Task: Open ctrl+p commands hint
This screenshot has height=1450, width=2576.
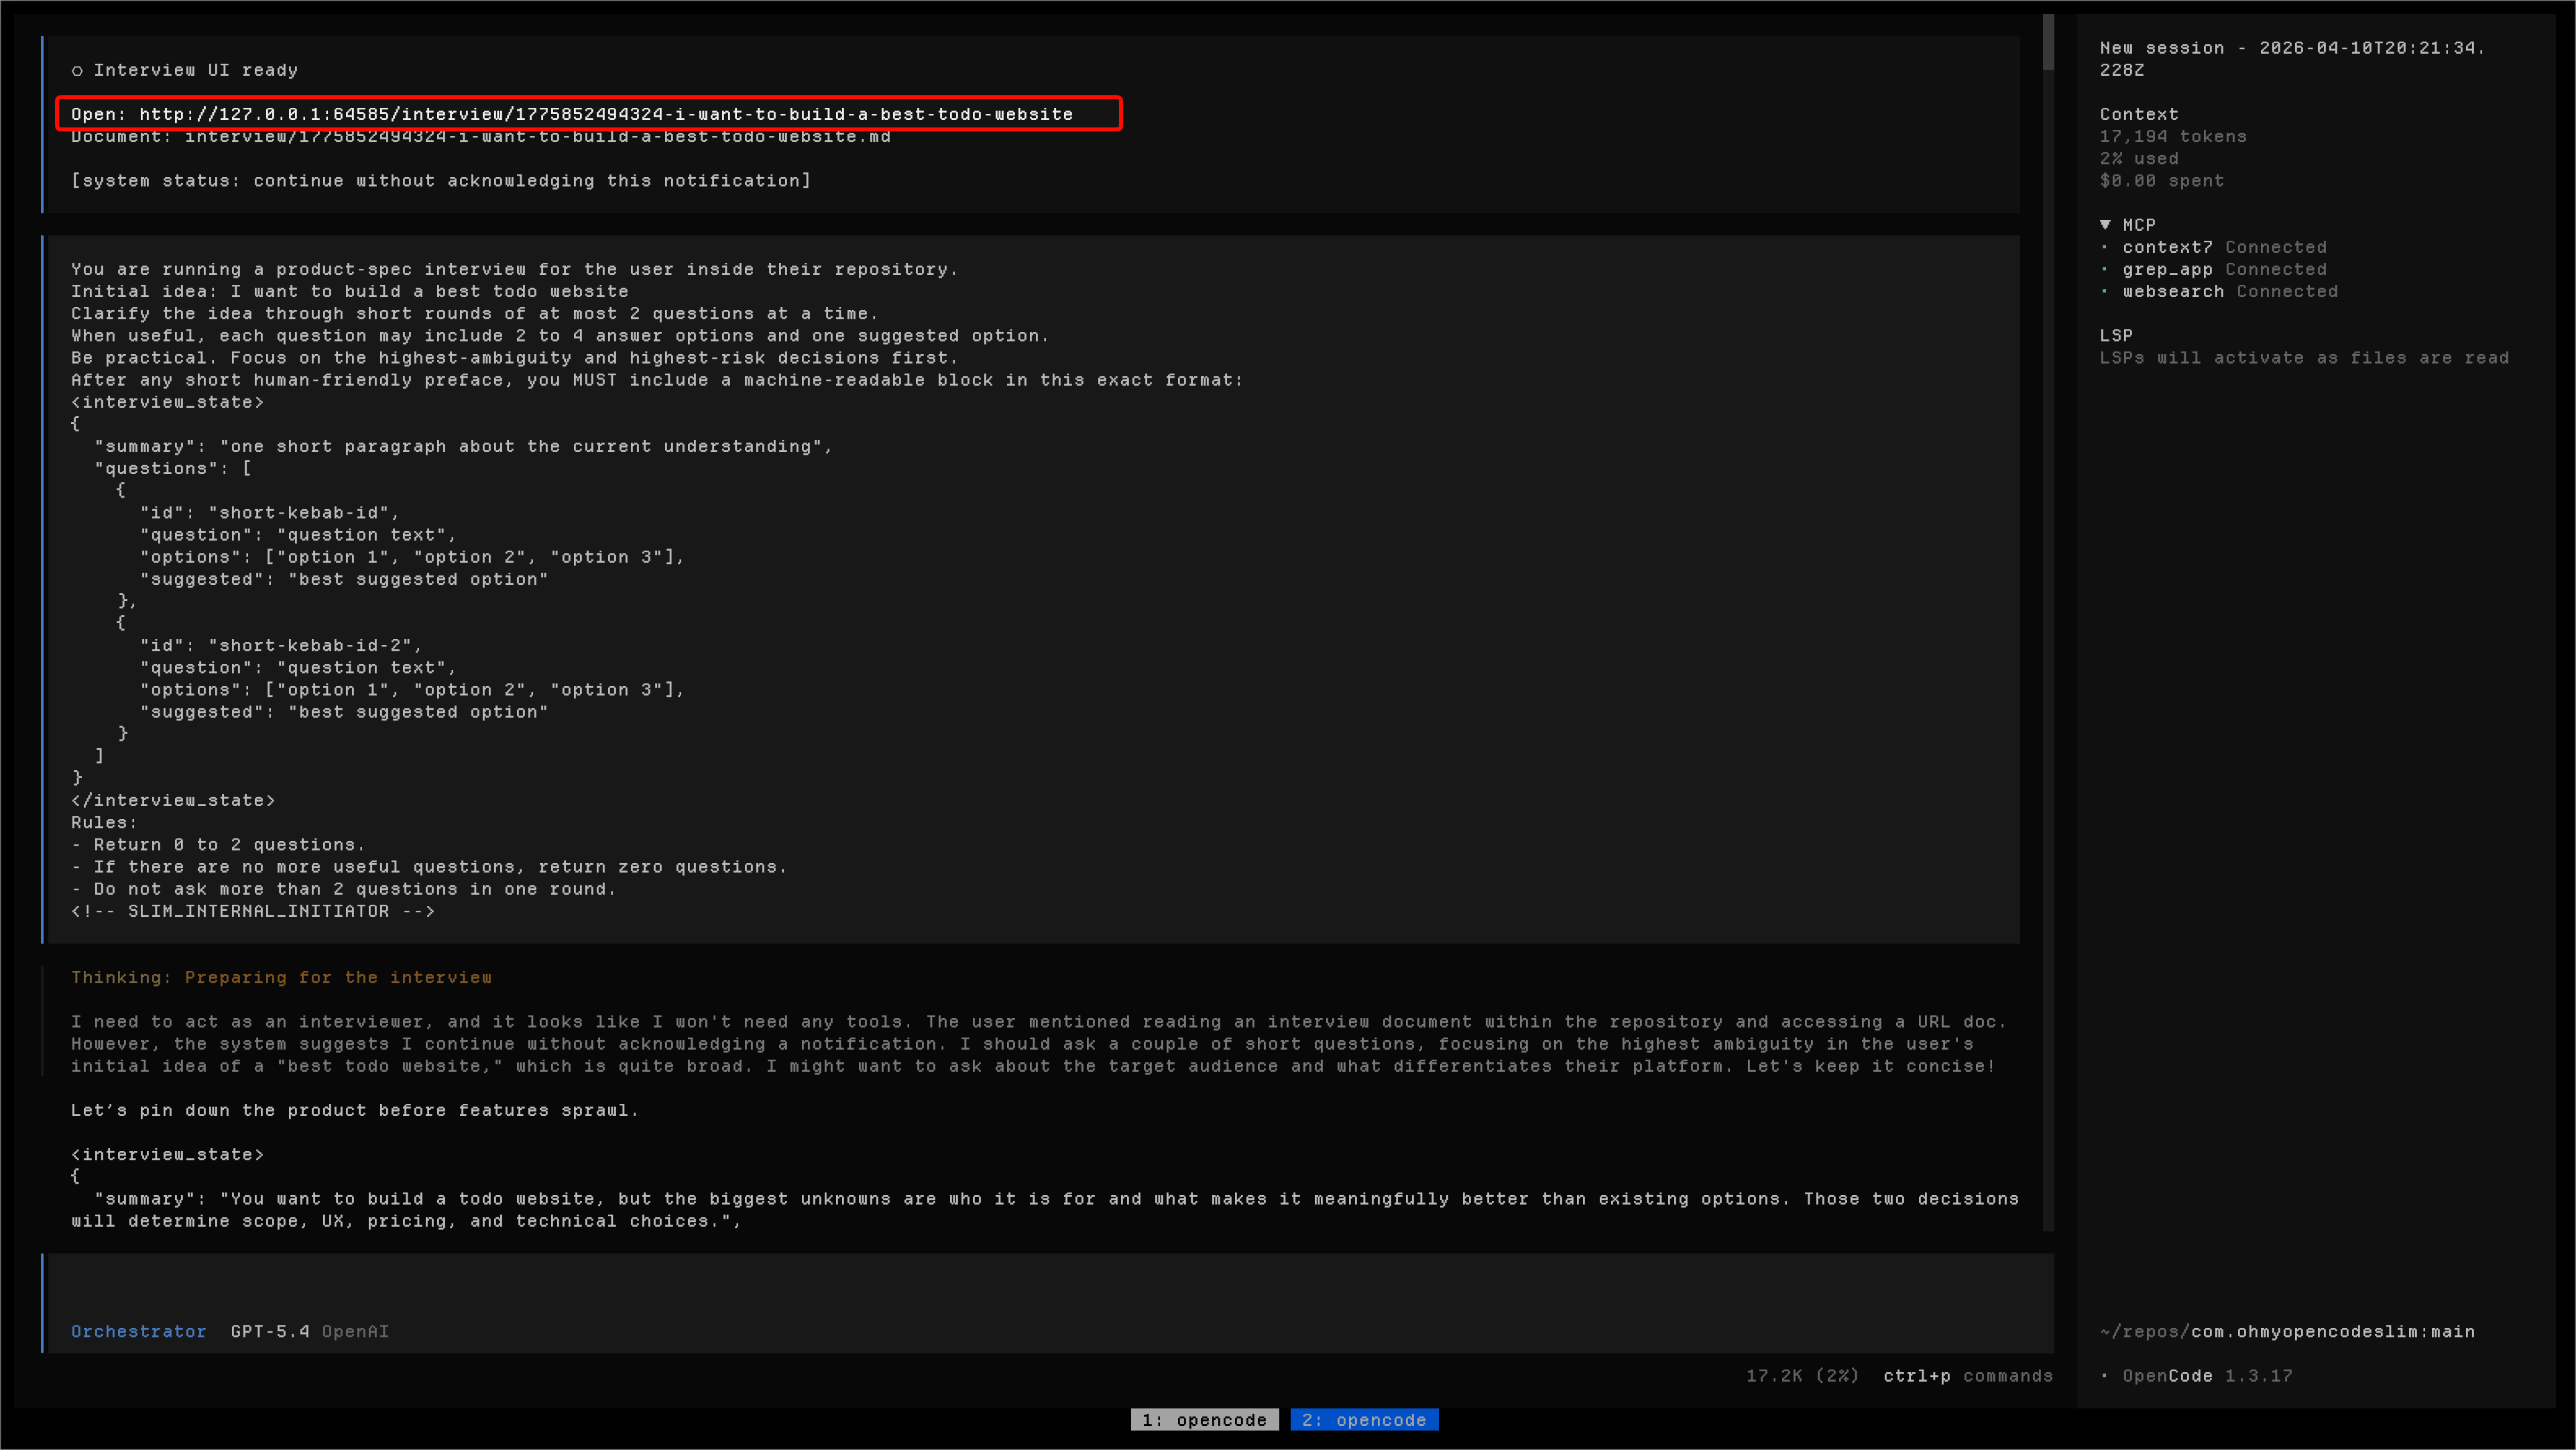Action: tap(1967, 1375)
